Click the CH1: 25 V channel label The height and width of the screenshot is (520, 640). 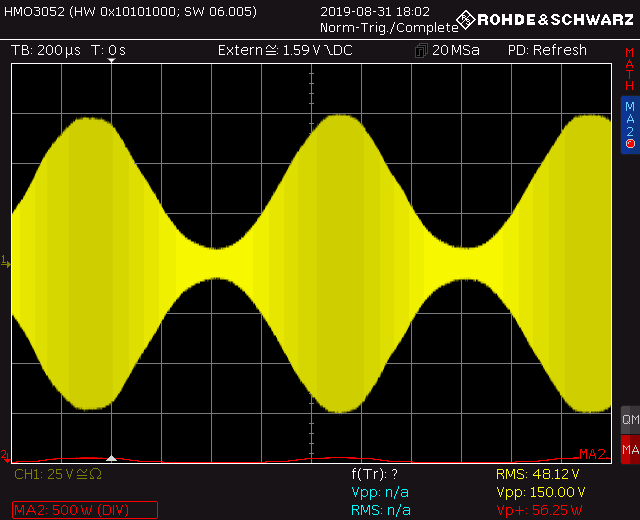(58, 474)
